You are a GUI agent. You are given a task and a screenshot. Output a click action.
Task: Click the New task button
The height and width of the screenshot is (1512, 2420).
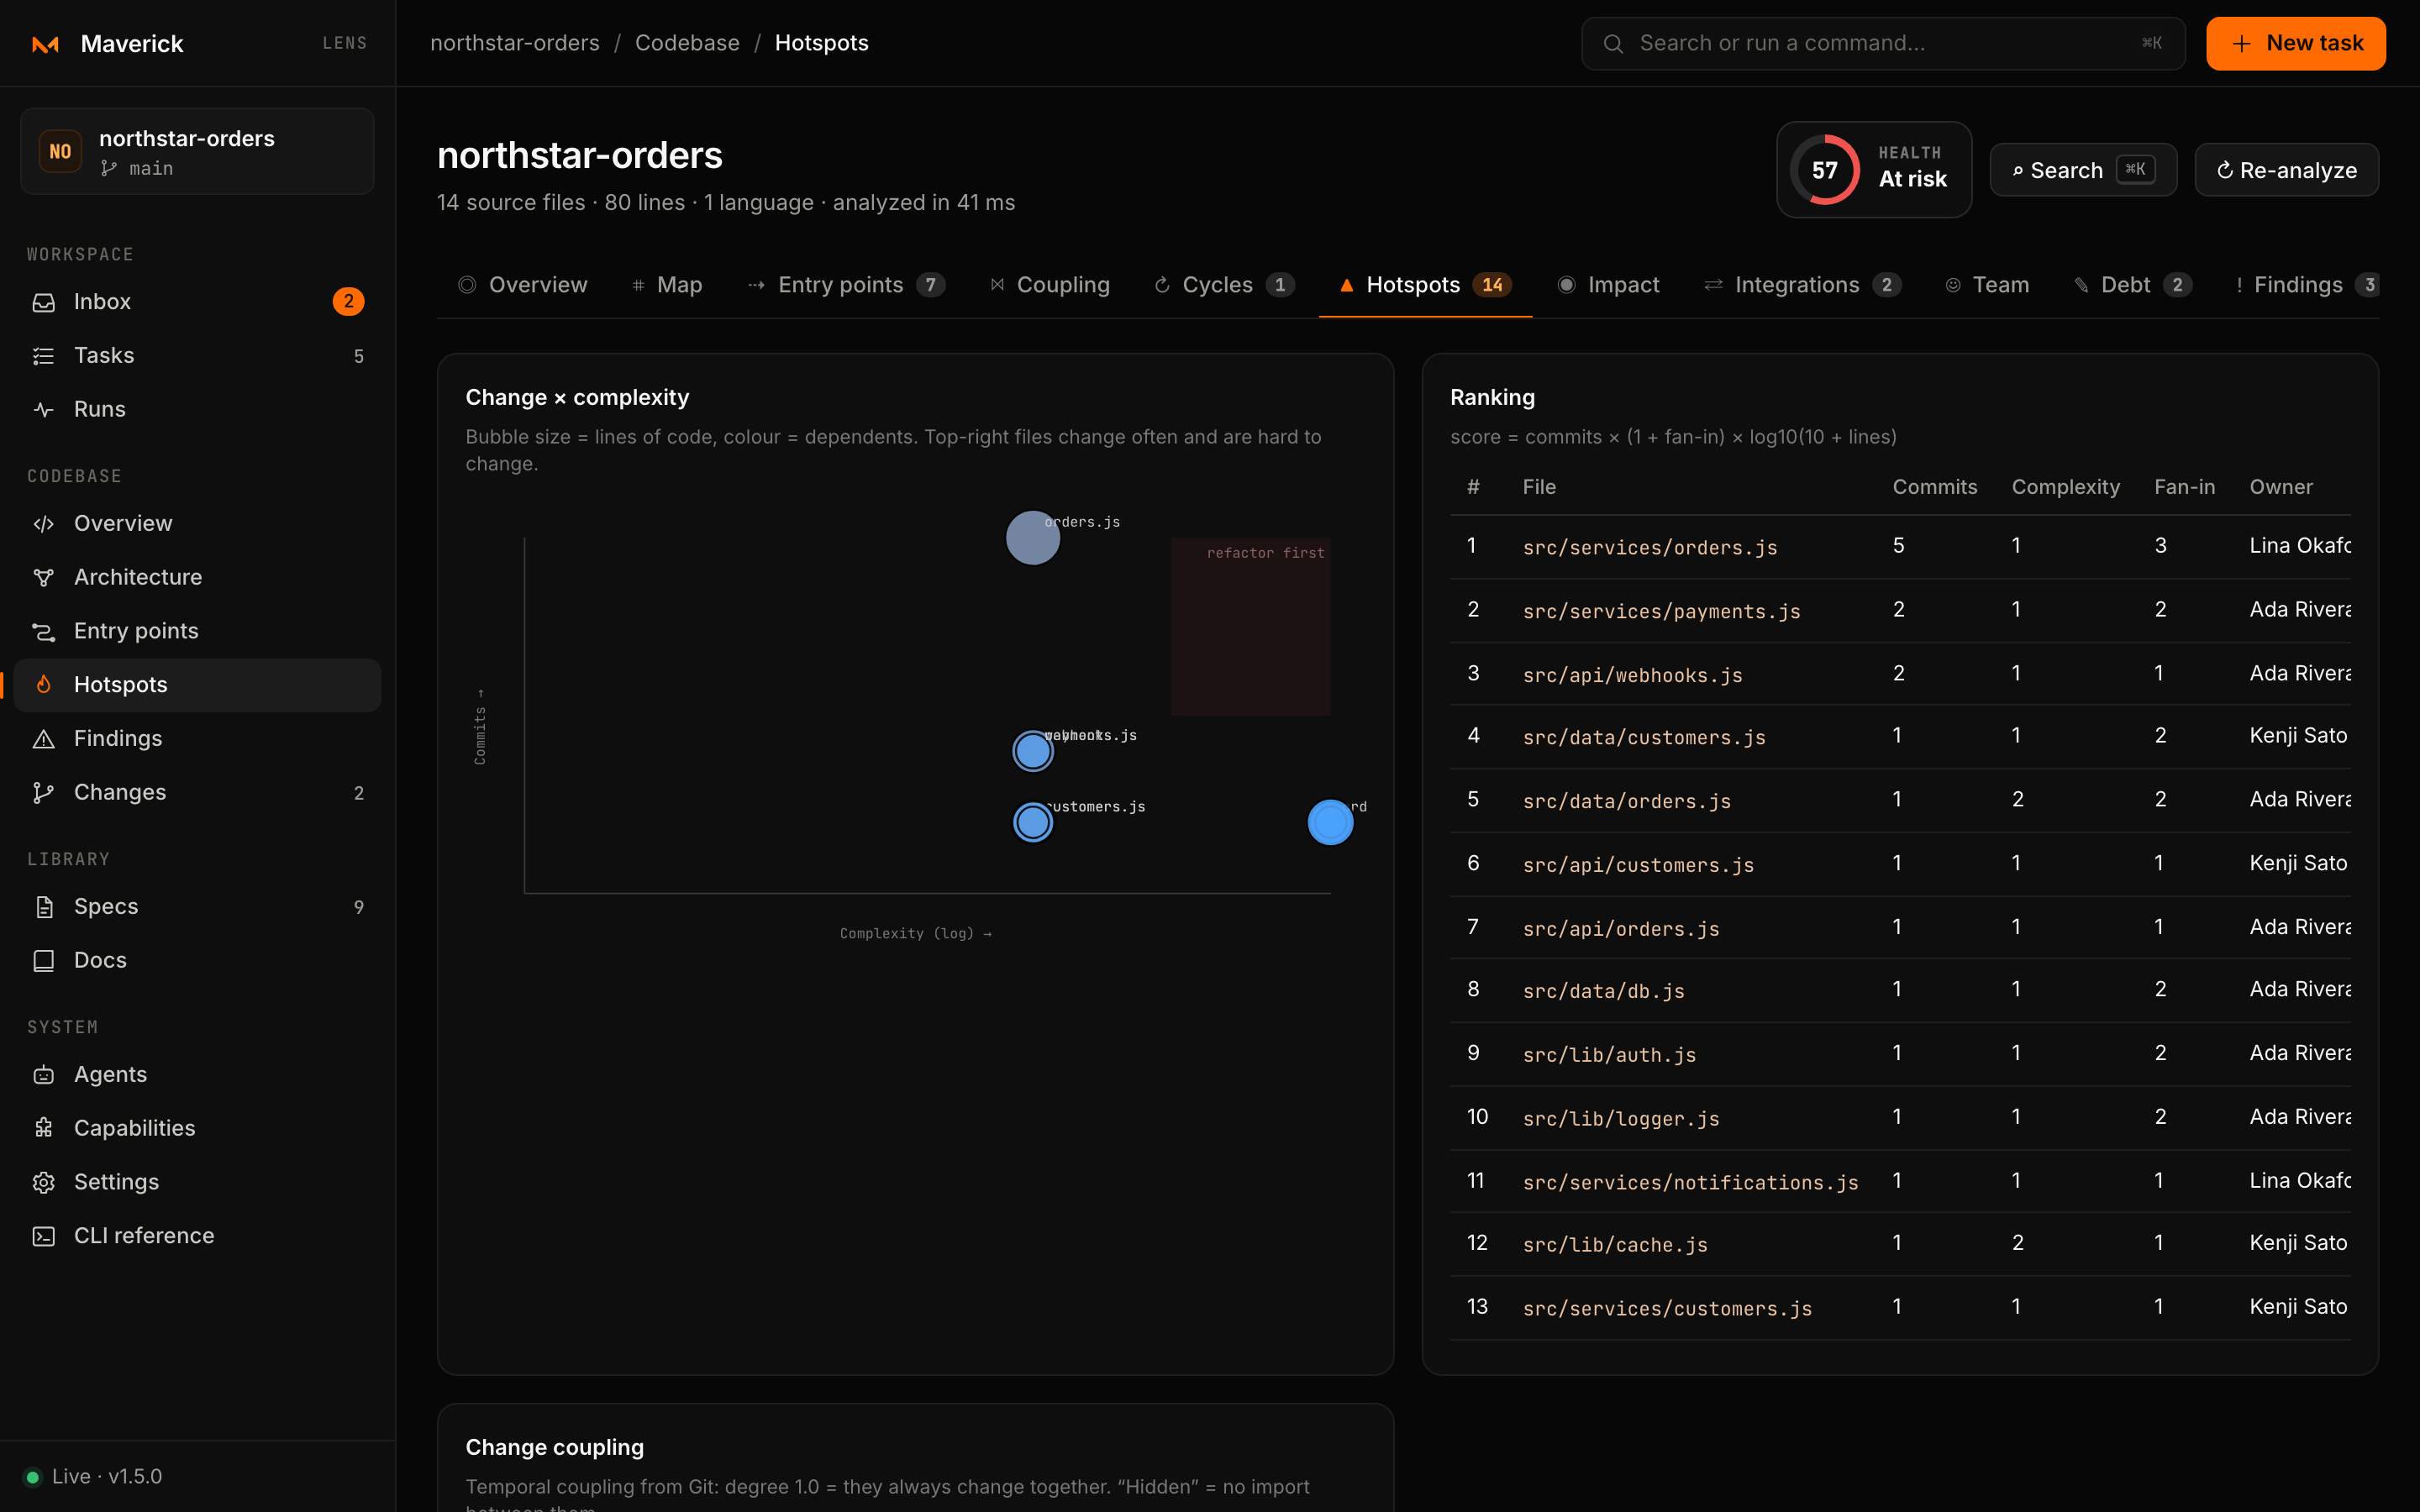pyautogui.click(x=2296, y=44)
